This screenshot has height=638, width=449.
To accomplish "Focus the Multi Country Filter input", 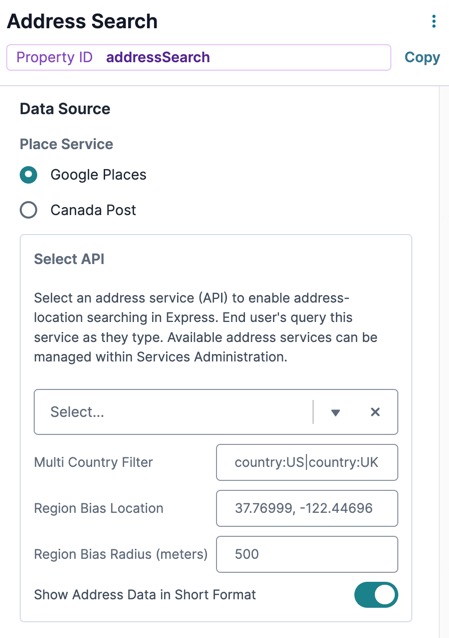I will [x=307, y=462].
